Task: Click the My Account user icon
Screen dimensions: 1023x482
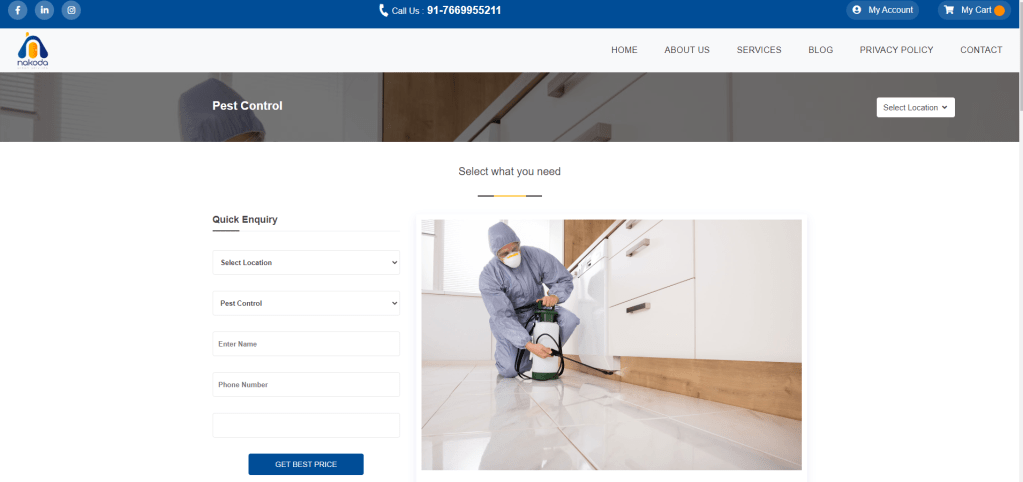Action: coord(856,10)
